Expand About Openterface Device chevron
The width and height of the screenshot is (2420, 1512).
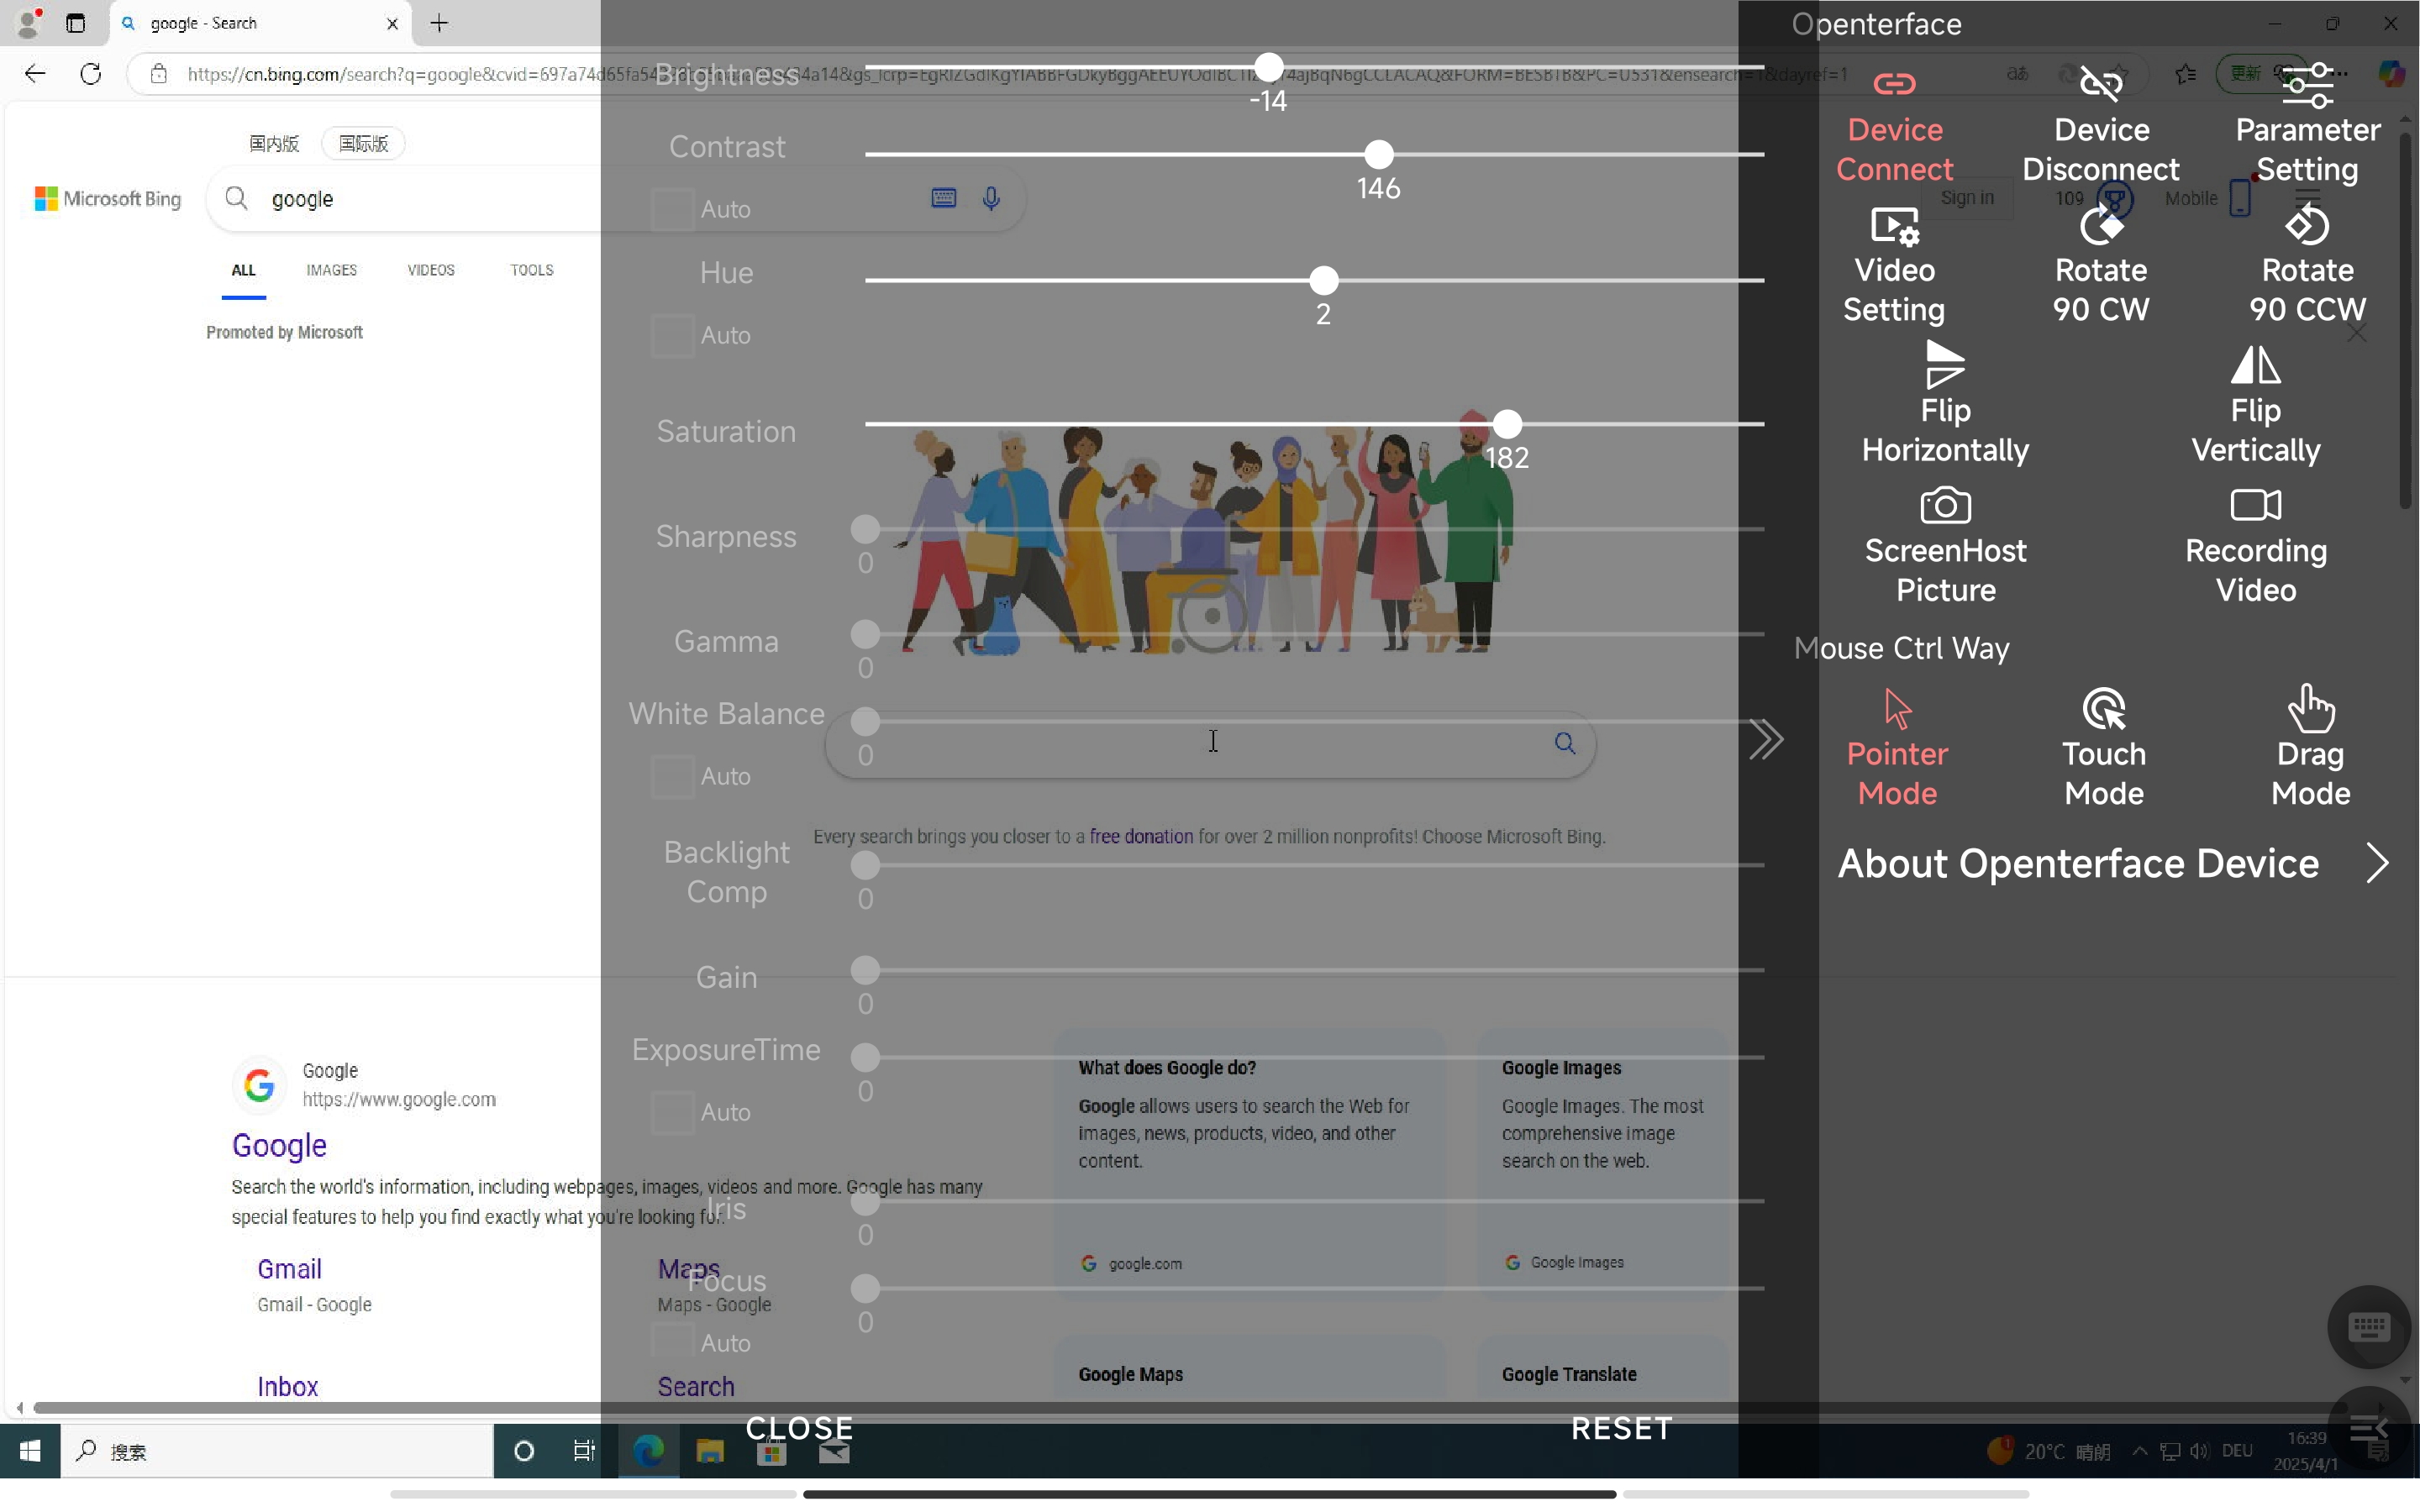[x=2377, y=864]
